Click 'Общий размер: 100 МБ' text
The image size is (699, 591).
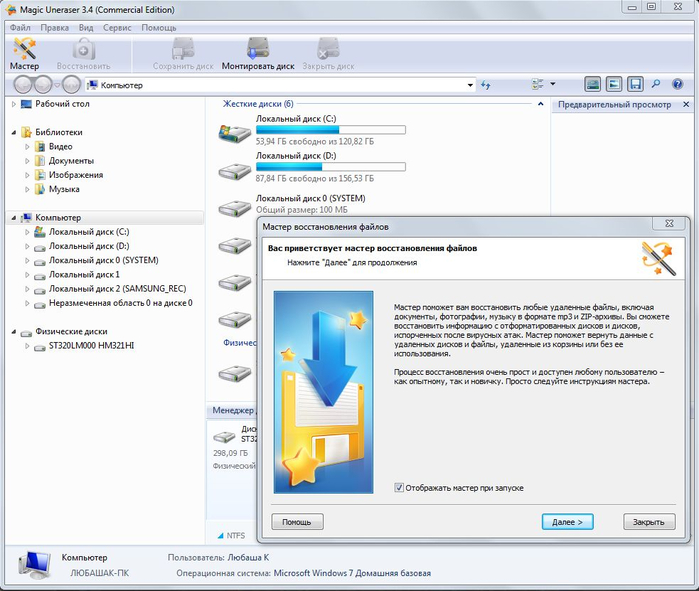click(x=302, y=210)
